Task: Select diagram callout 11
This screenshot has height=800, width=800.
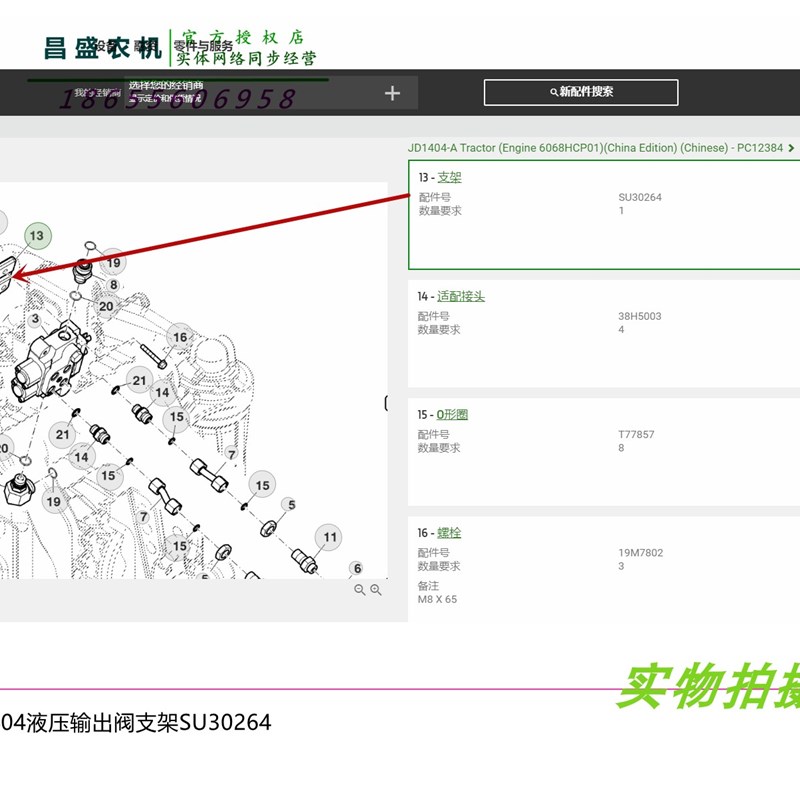Action: pos(329,537)
